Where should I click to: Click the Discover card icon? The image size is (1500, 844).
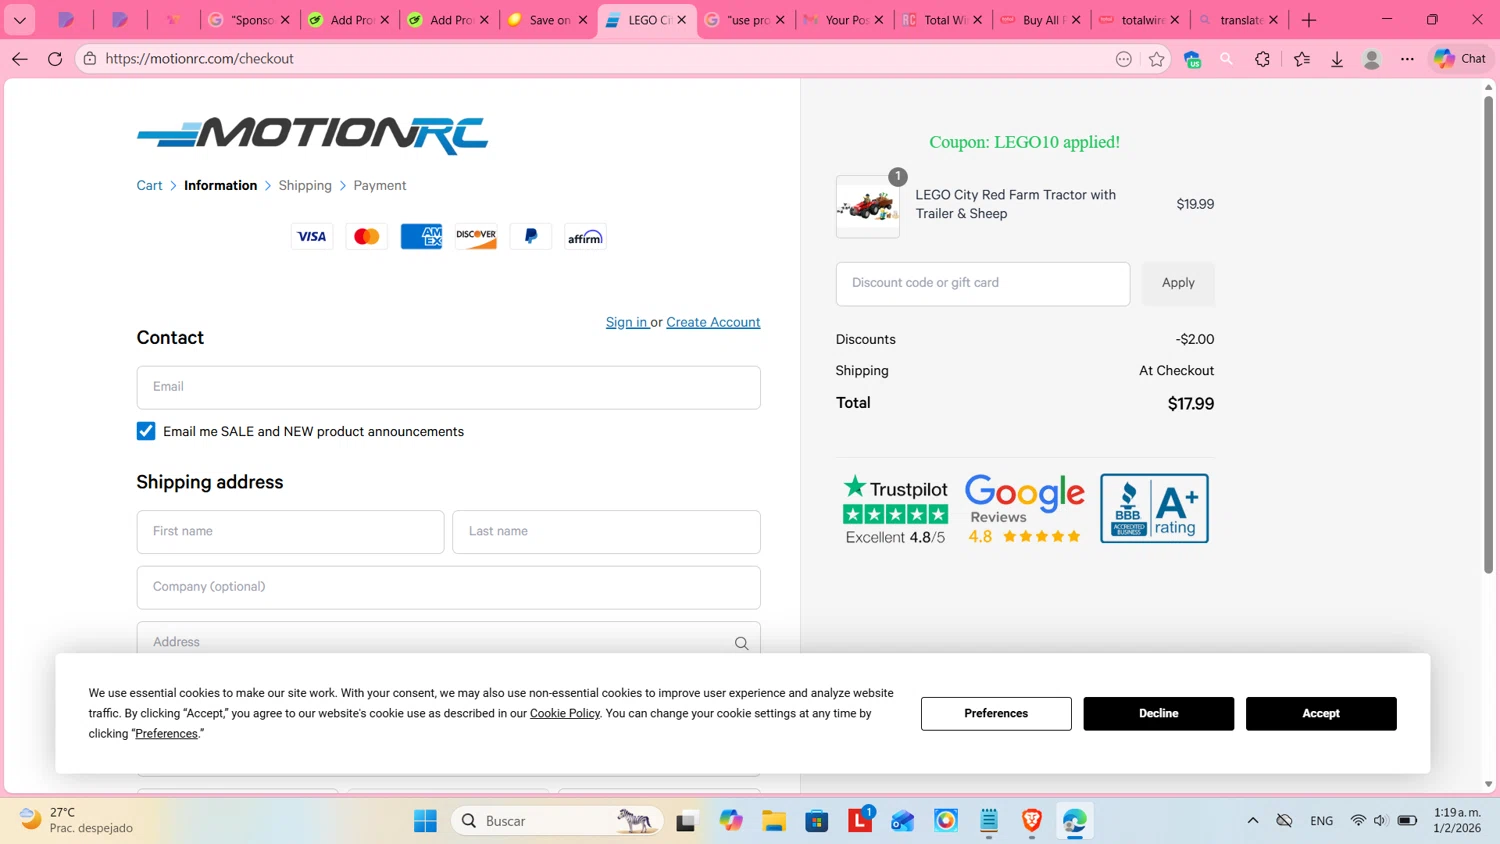click(x=476, y=237)
